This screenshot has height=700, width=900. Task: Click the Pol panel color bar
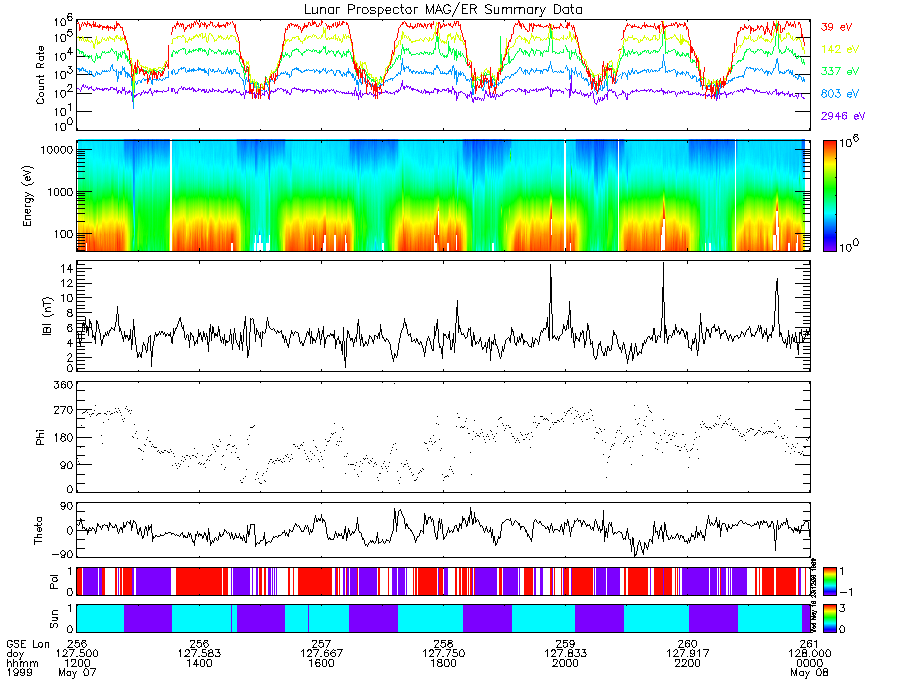pos(829,581)
